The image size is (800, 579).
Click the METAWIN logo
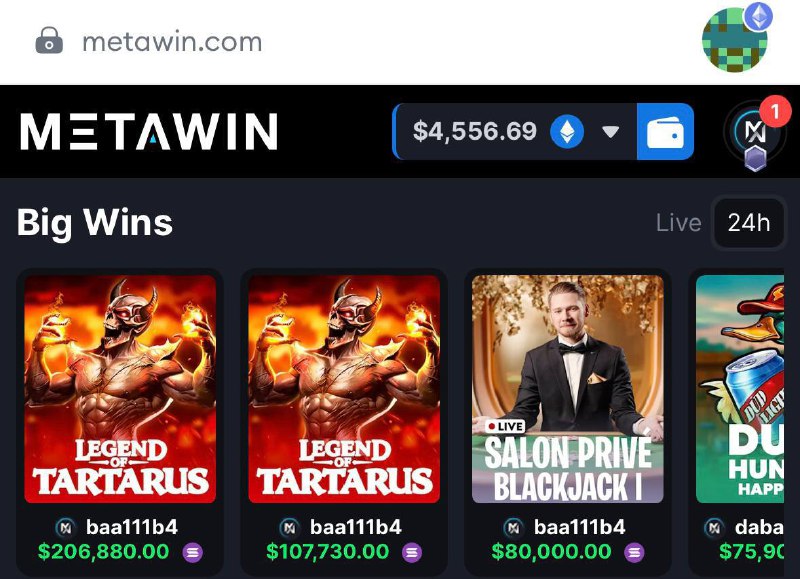pos(149,132)
